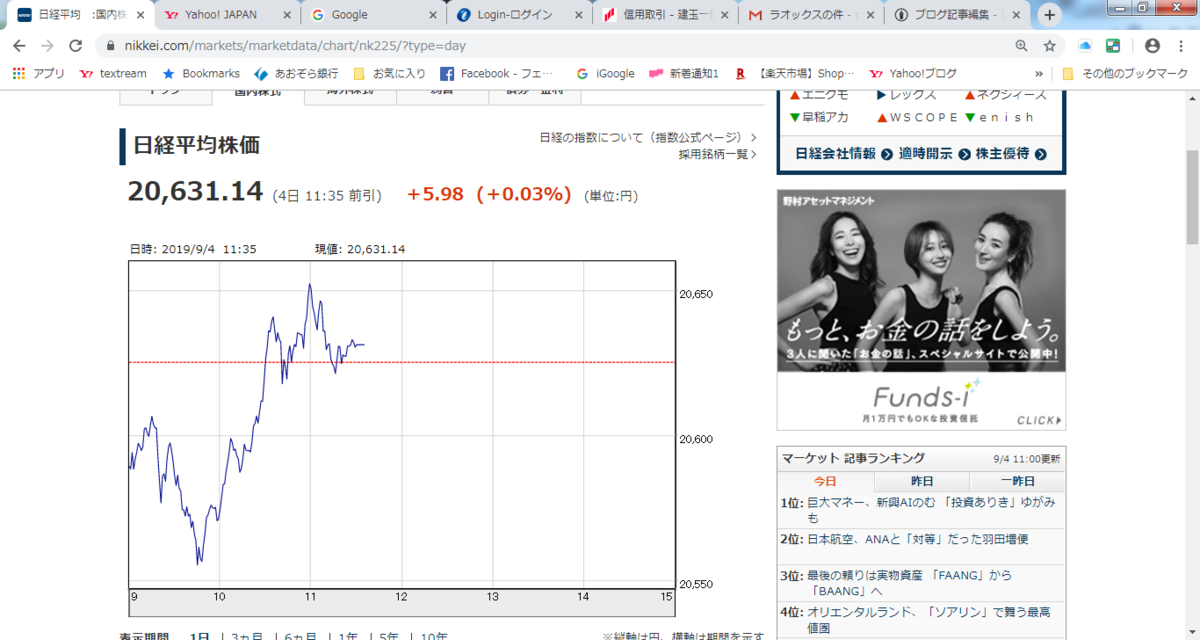Screen dimensions: 1200x640
Task: Click the browser forward arrow
Action: pos(47,46)
